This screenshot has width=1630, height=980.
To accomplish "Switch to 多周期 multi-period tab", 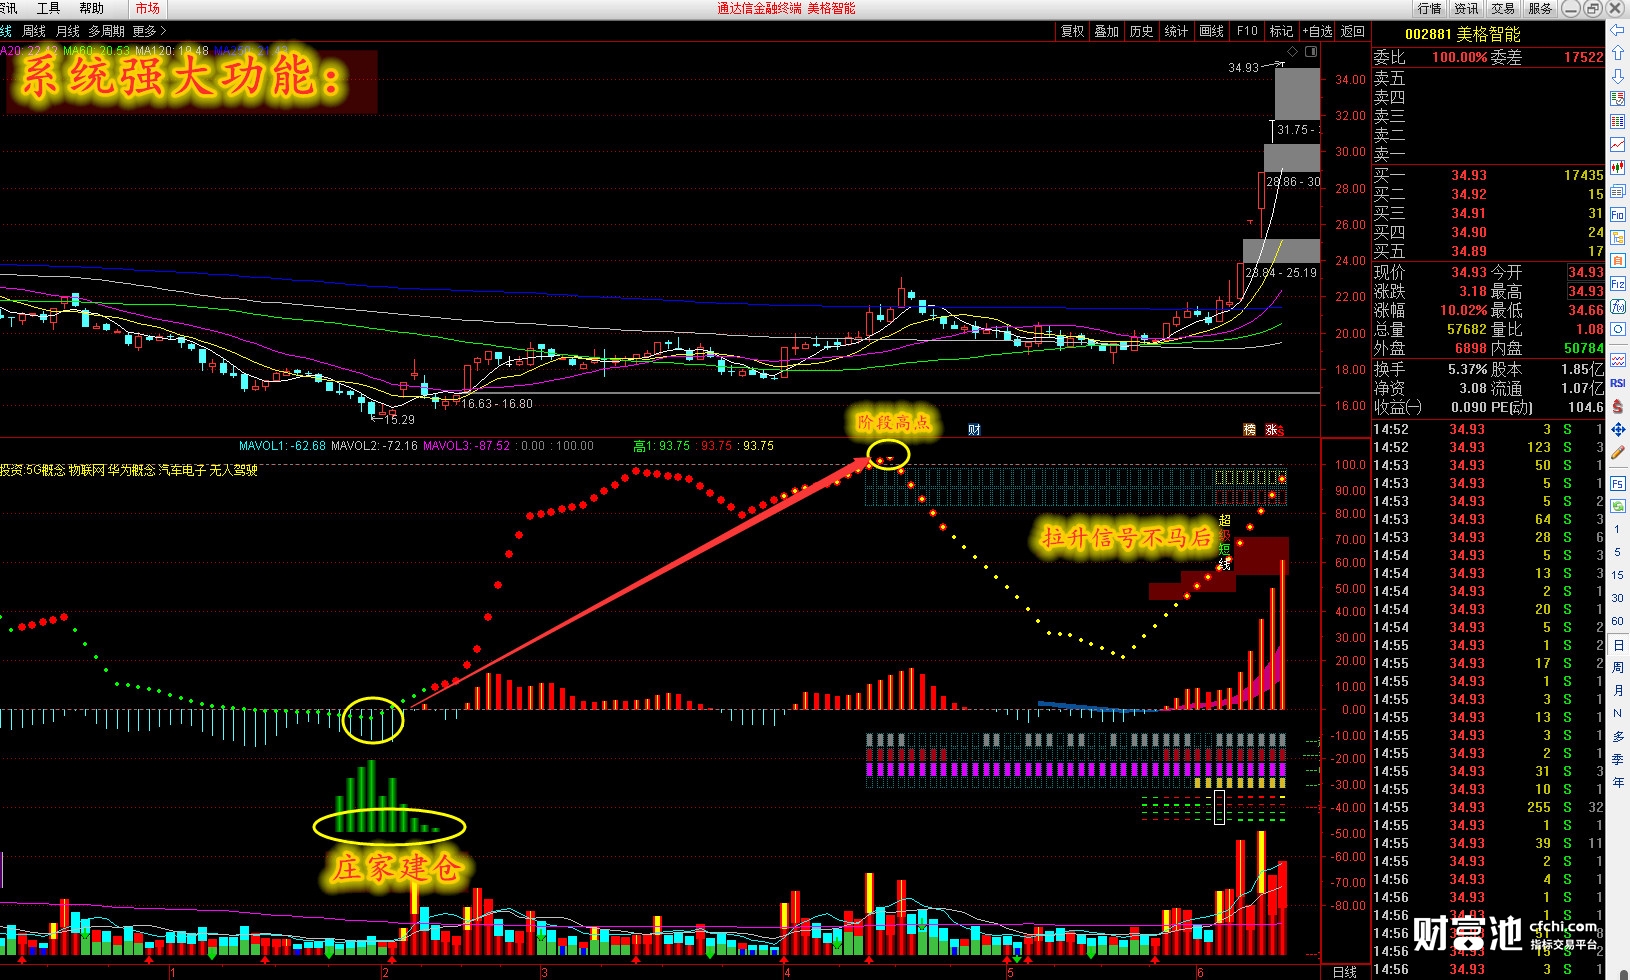I will tap(106, 31).
